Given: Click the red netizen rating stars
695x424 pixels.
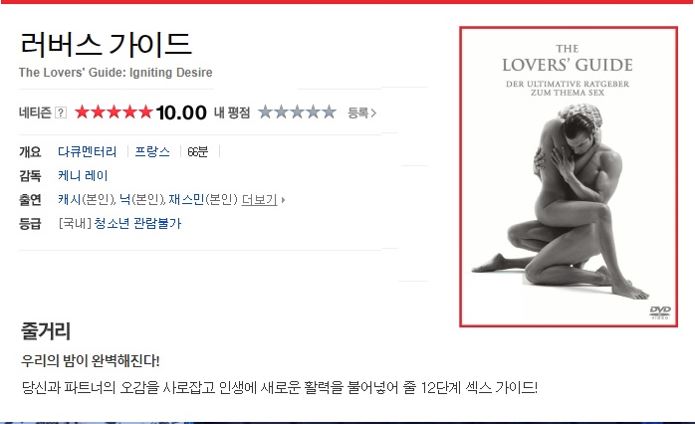Looking at the screenshot, I should 114,112.
